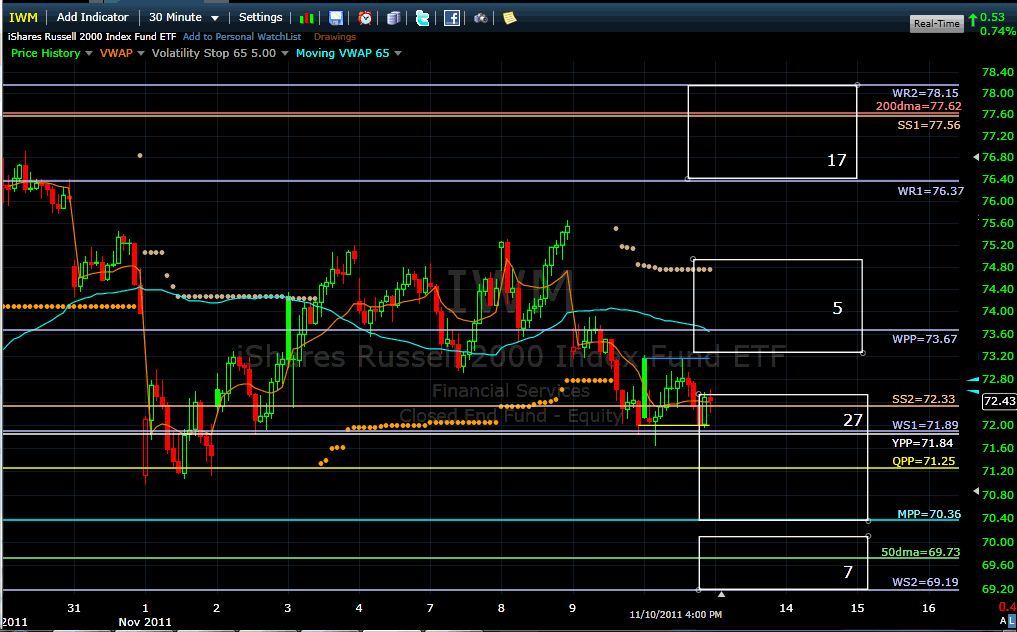This screenshot has width=1017, height=632.
Task: Open the 30 Minute timeframe dropdown
Action: pyautogui.click(x=184, y=18)
